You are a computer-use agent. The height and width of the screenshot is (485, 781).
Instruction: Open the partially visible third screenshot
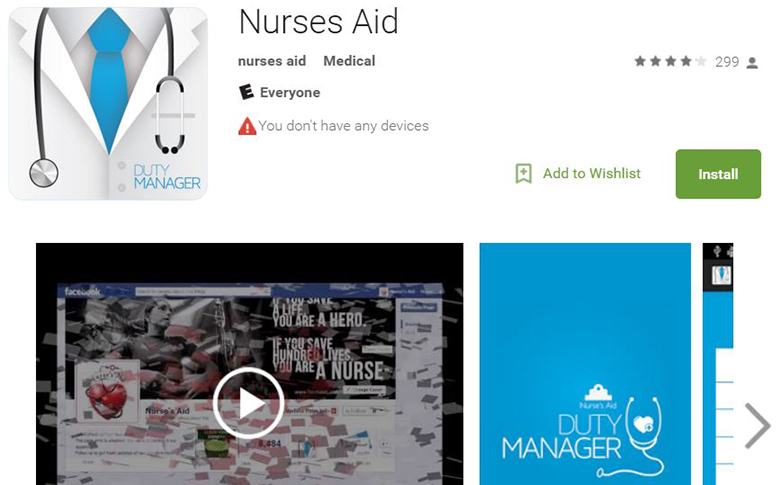click(x=718, y=364)
